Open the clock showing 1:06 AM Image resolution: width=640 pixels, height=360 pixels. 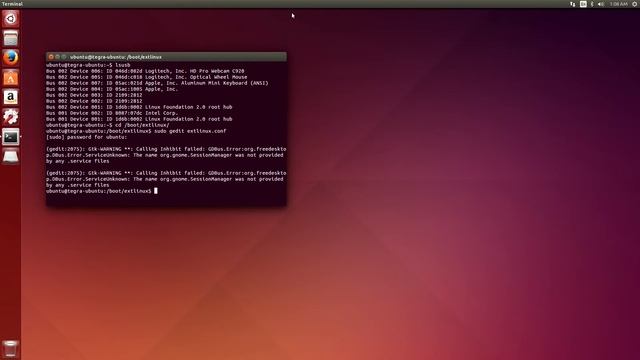(x=618, y=4)
